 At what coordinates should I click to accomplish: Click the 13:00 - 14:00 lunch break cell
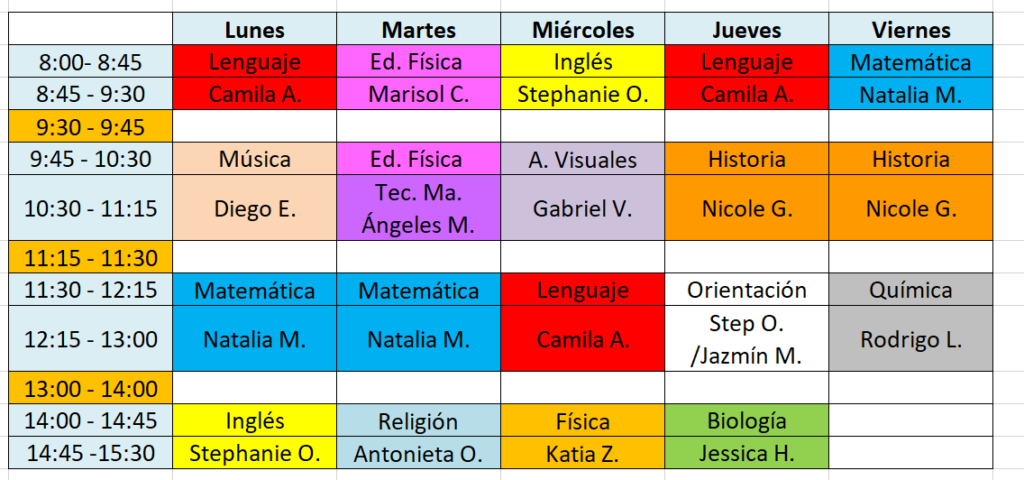(90, 388)
